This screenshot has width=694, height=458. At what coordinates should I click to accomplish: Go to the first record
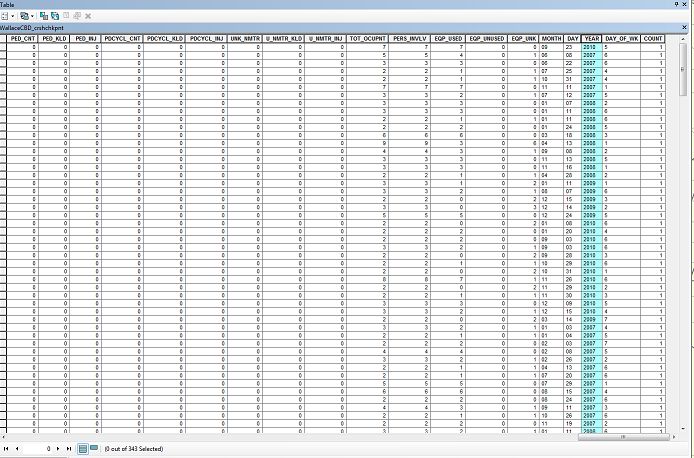pos(6,449)
